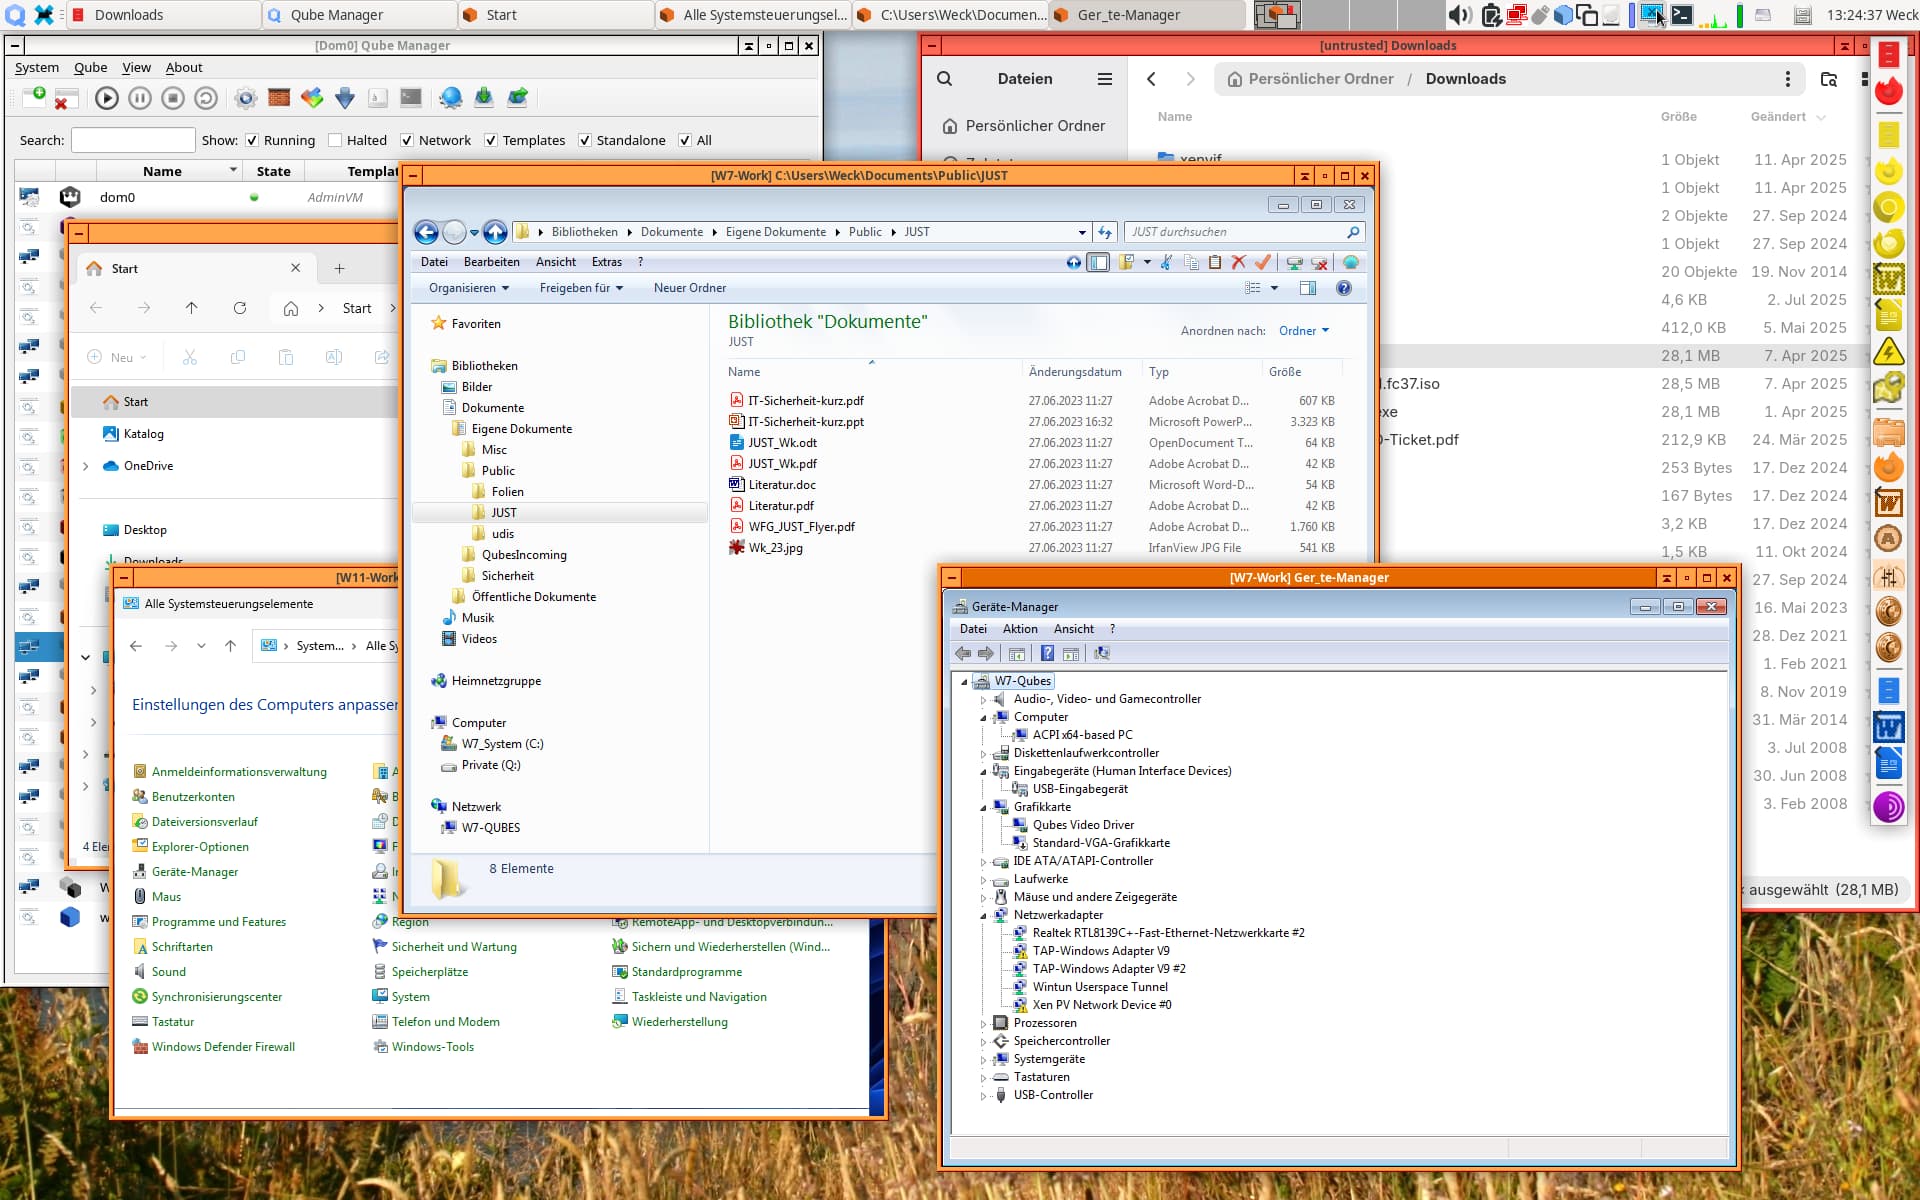Click the search icon in Downloads file manager
Viewport: 1920px width, 1200px height.
944,79
